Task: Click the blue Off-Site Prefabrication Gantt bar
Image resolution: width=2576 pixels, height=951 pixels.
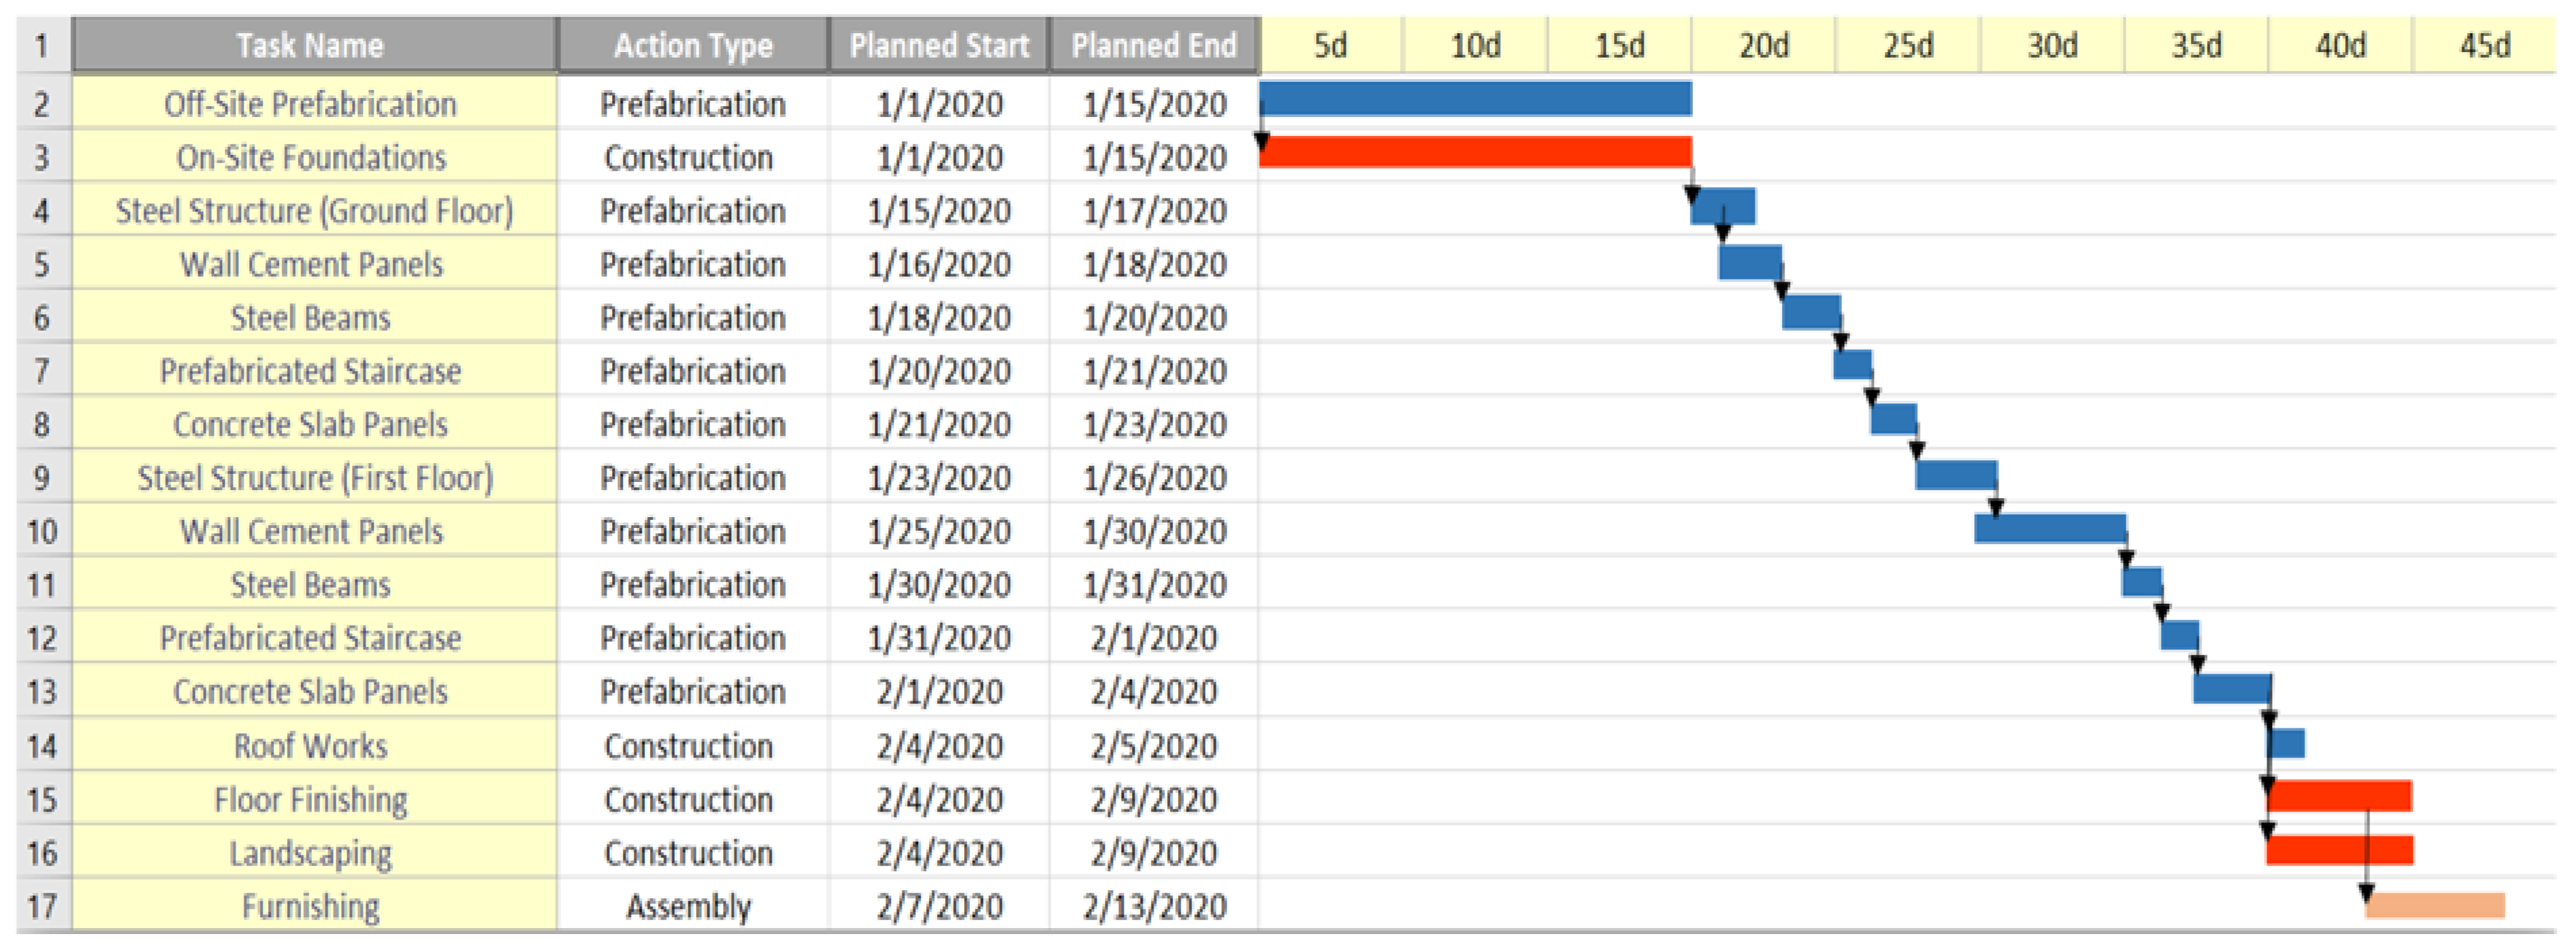Action: (1475, 99)
